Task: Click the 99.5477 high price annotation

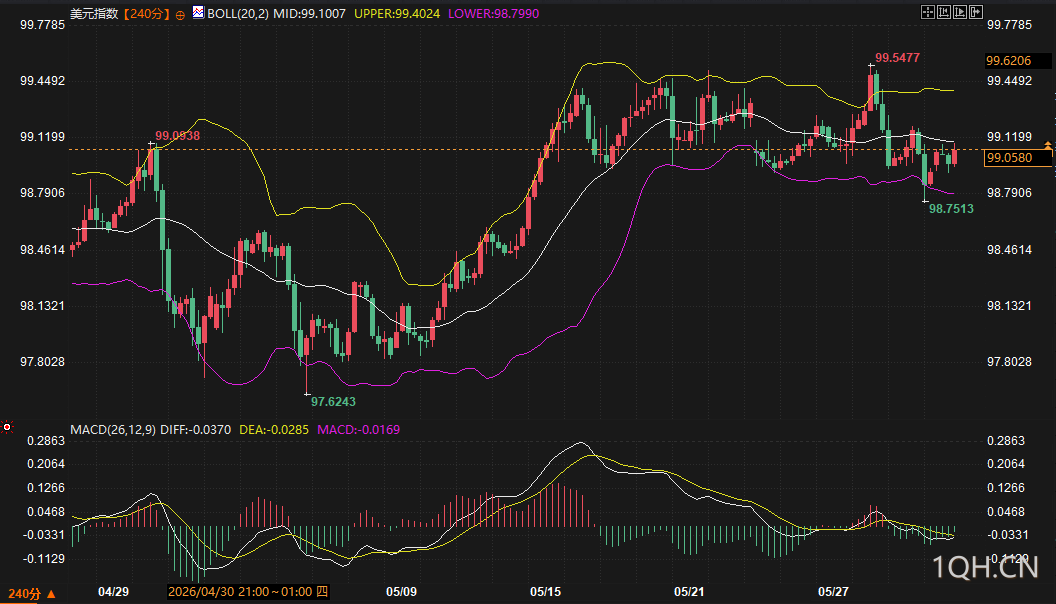Action: point(897,58)
